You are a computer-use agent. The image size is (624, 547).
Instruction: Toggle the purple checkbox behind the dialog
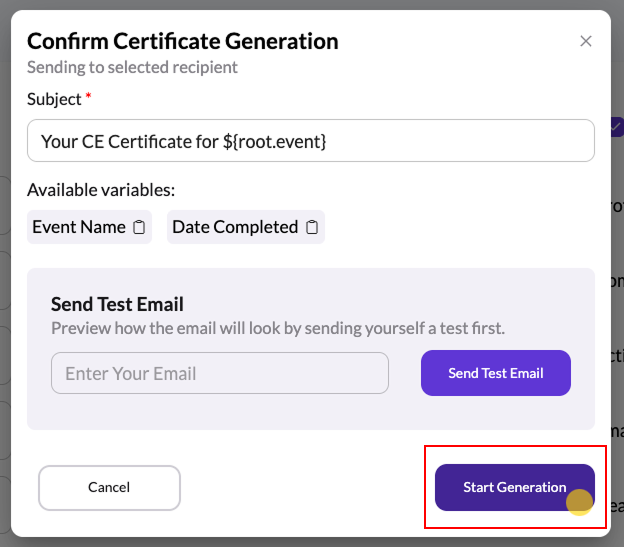tap(617, 127)
